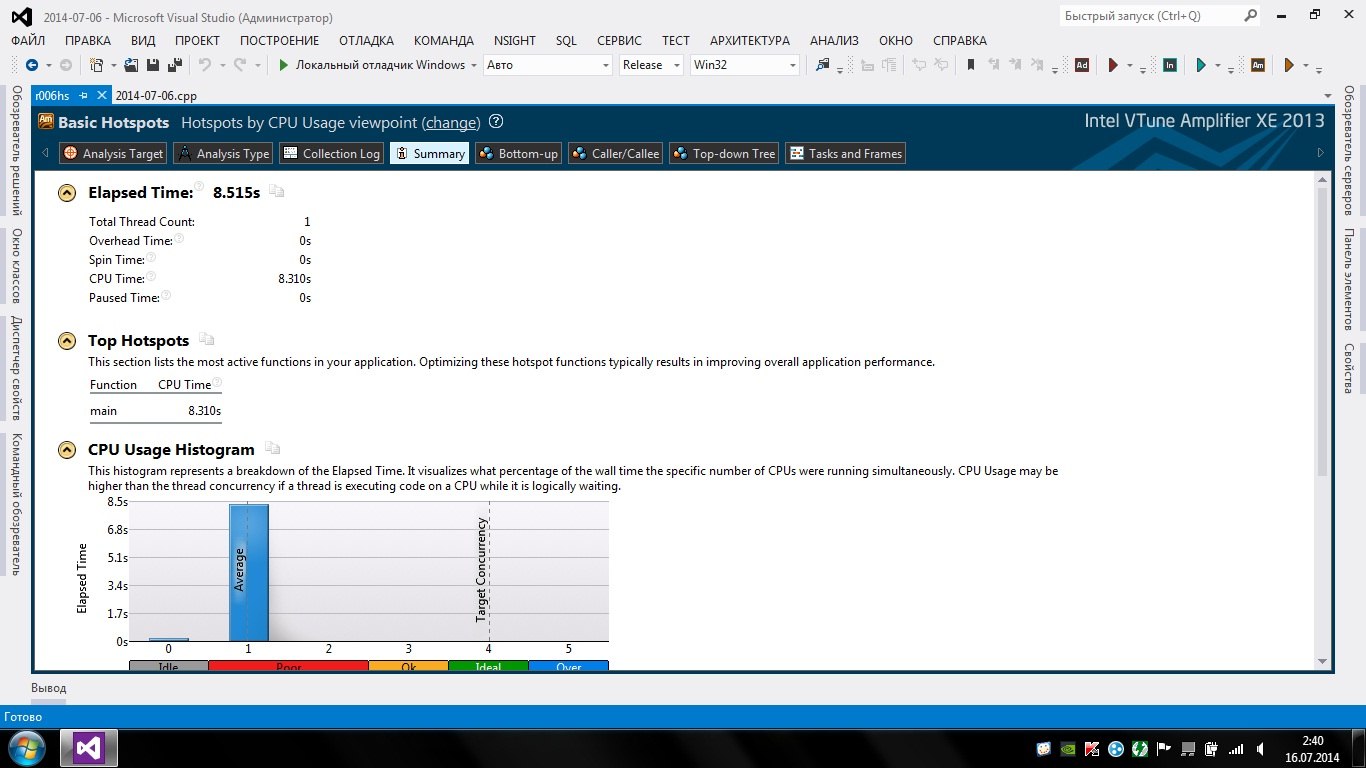Open the volume control in the tray
The height and width of the screenshot is (768, 1366).
click(1258, 748)
